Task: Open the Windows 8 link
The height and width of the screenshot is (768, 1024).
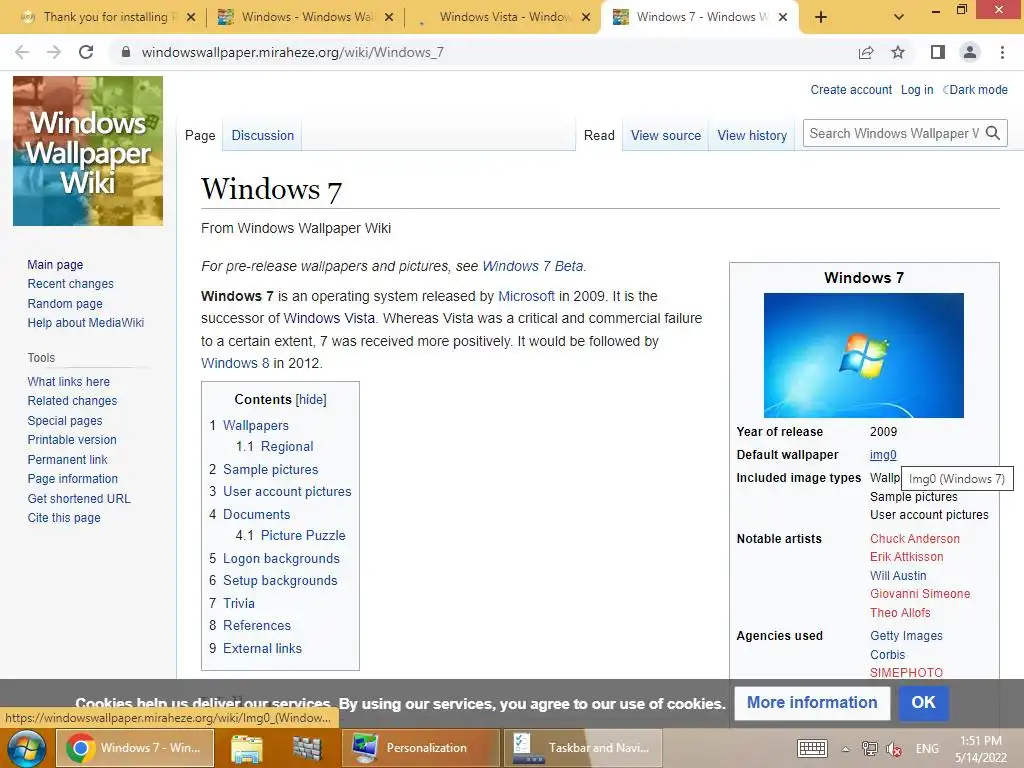Action: click(x=235, y=363)
